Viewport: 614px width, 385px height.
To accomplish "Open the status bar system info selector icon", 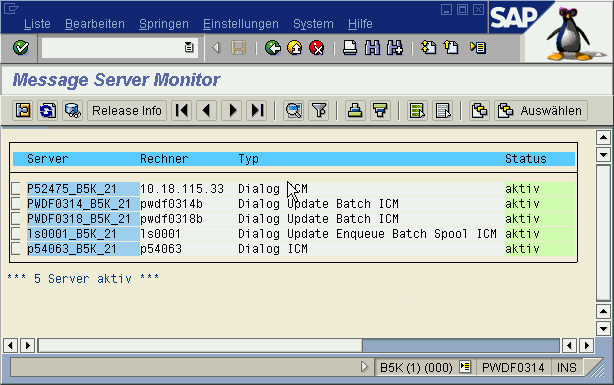I will (465, 367).
